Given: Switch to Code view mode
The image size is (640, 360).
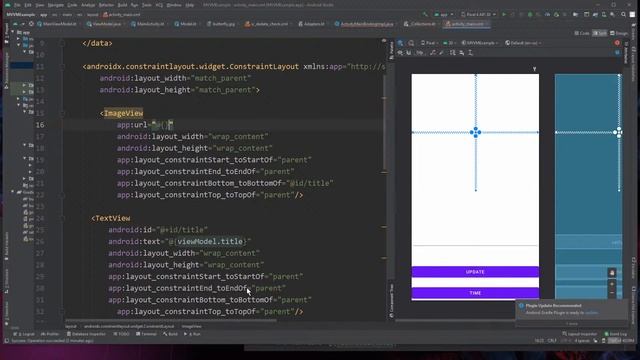Looking at the screenshot, I should point(582,33).
